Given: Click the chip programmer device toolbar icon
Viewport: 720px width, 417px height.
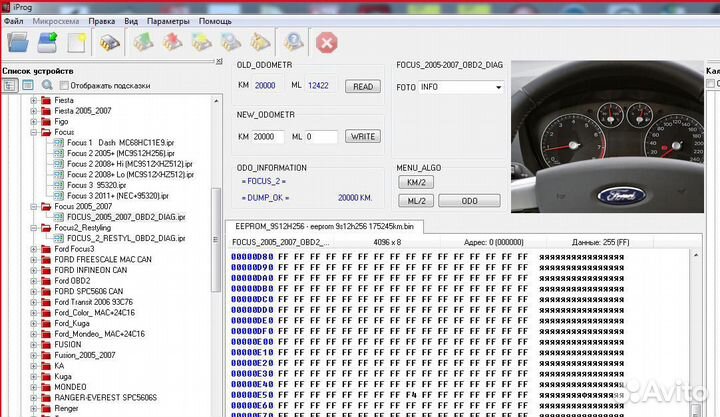Looking at the screenshot, I should click(x=109, y=42).
